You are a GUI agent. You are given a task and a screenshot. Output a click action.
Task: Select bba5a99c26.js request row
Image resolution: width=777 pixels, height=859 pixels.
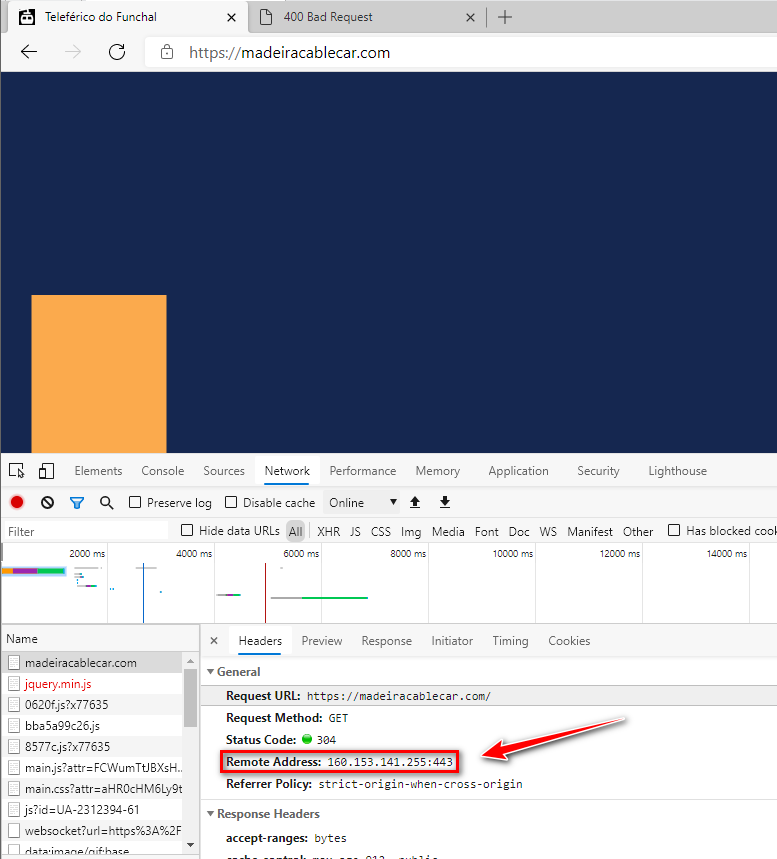point(92,726)
